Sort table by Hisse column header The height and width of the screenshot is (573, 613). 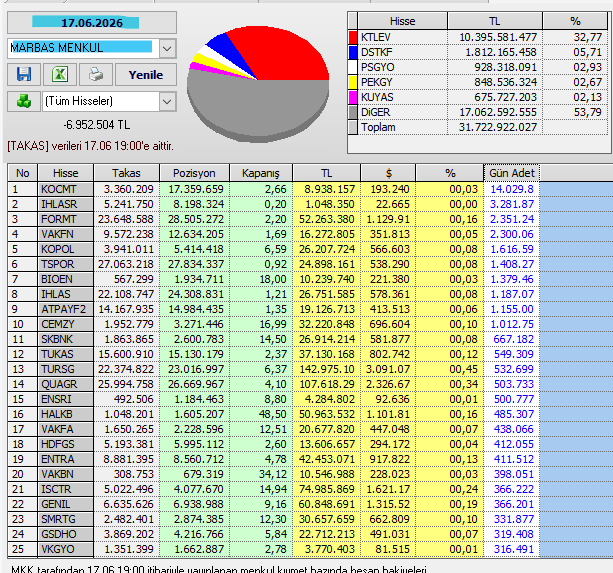[x=66, y=173]
